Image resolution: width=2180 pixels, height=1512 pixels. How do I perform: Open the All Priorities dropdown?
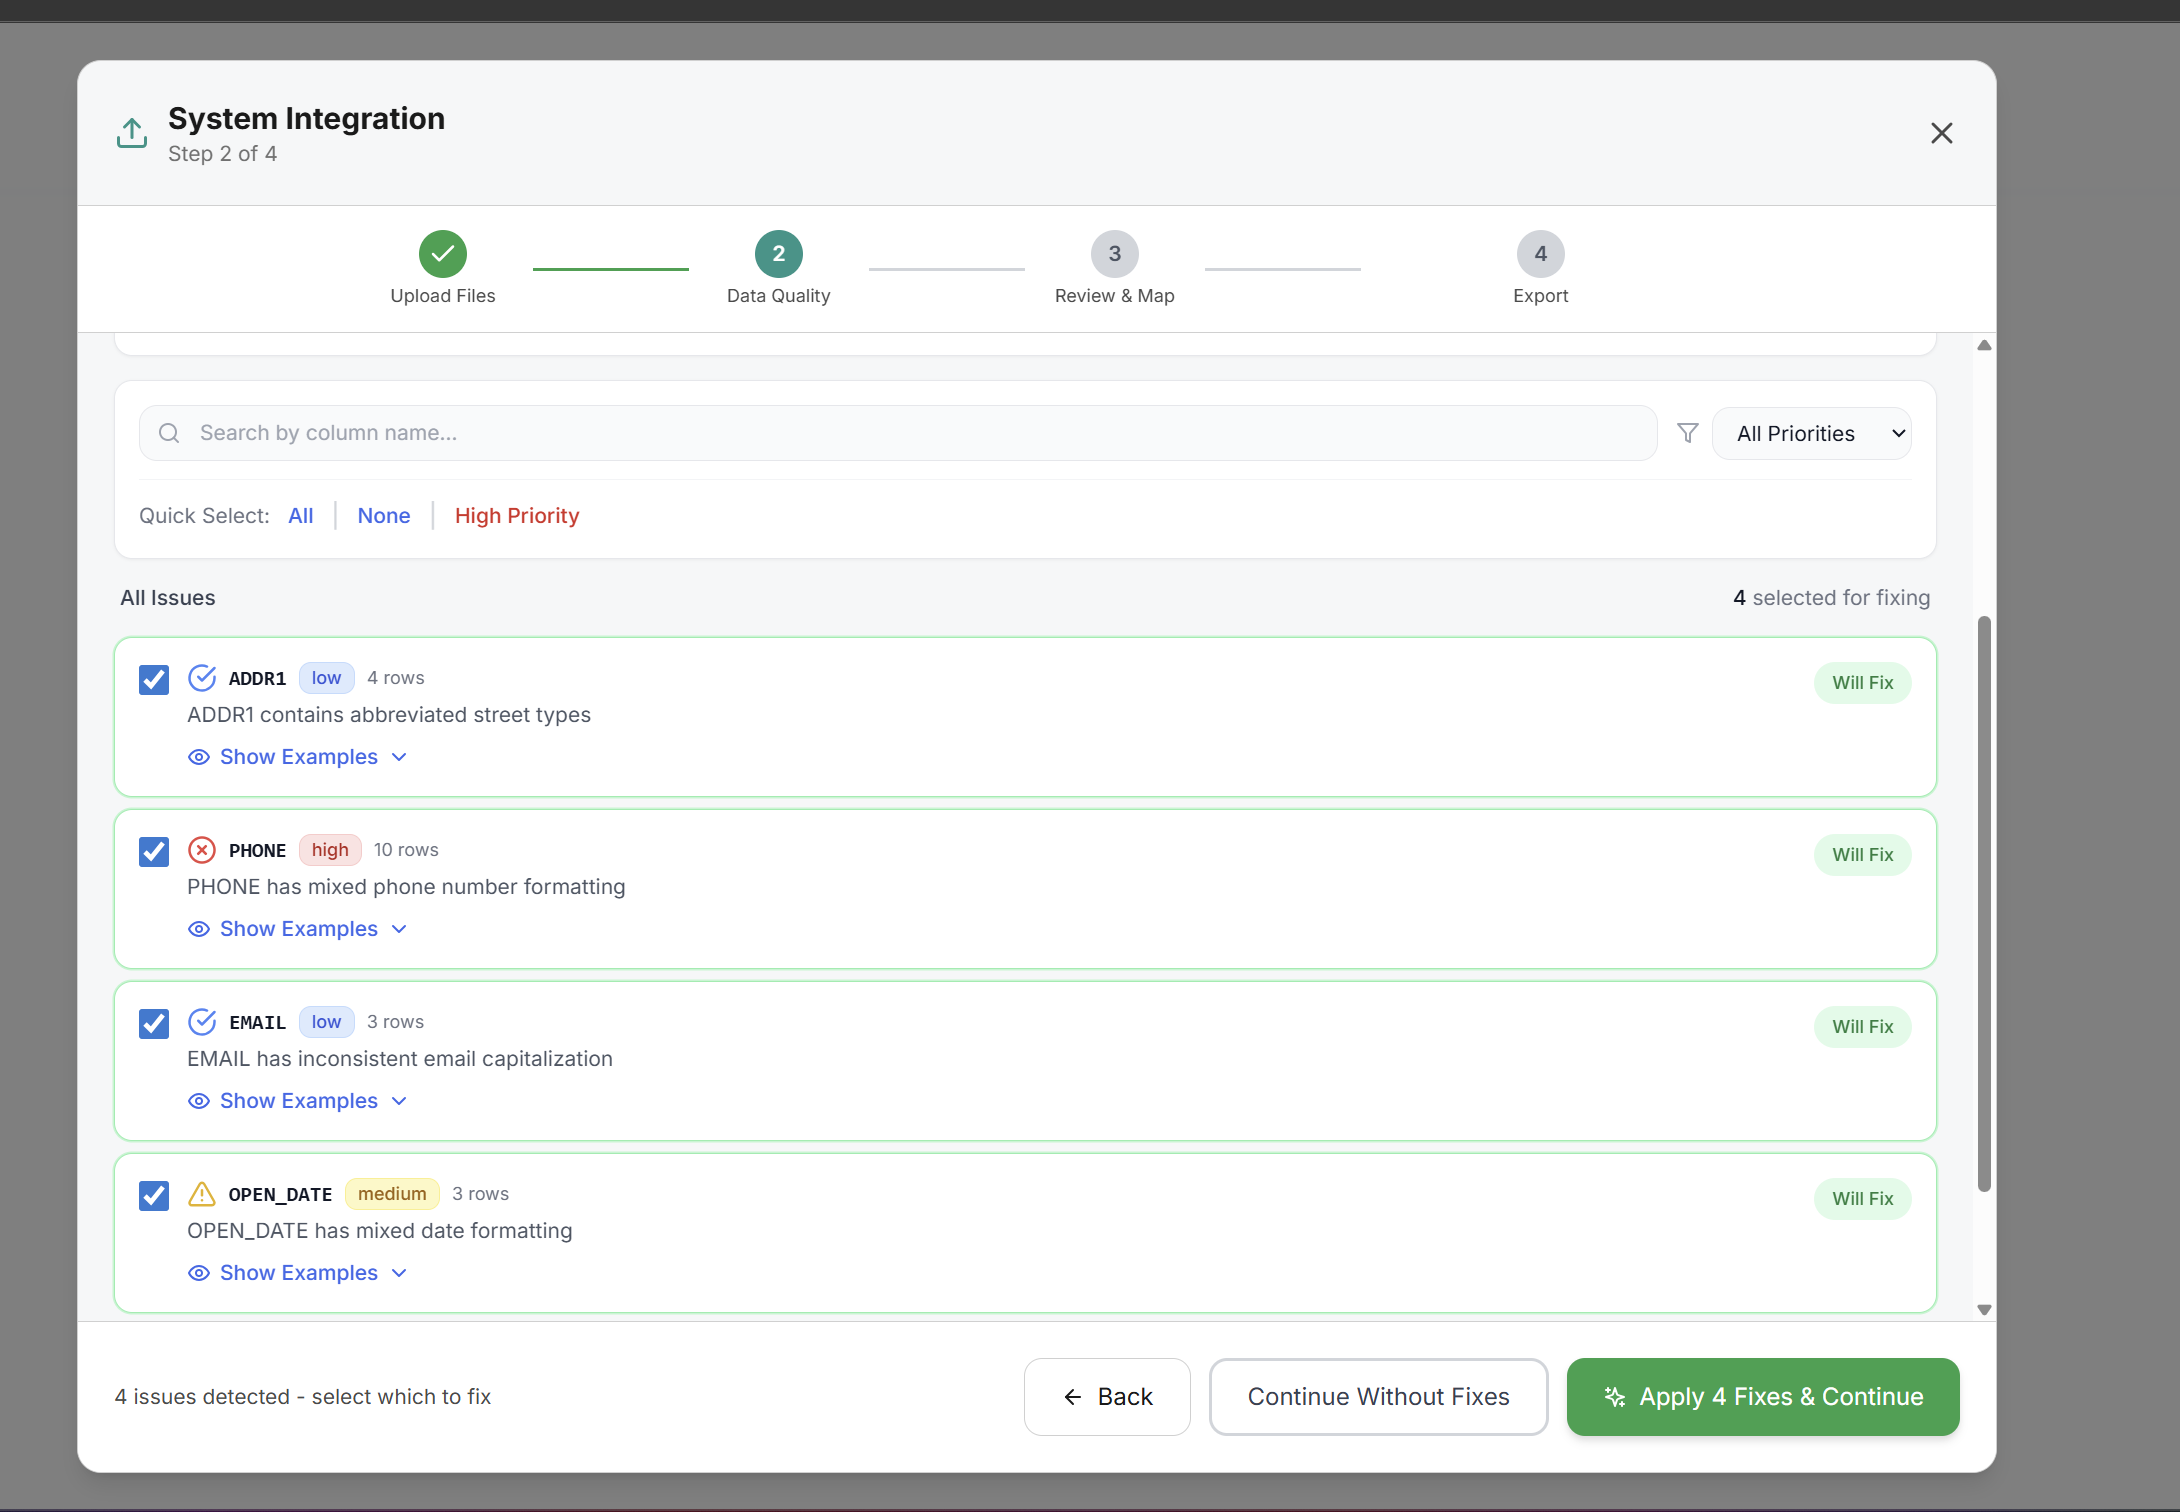point(1811,433)
